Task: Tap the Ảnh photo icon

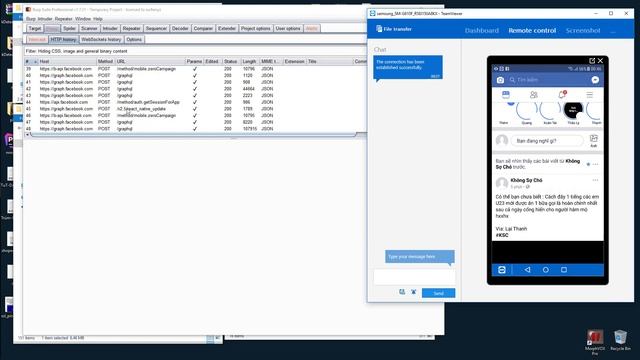Action: point(593,140)
